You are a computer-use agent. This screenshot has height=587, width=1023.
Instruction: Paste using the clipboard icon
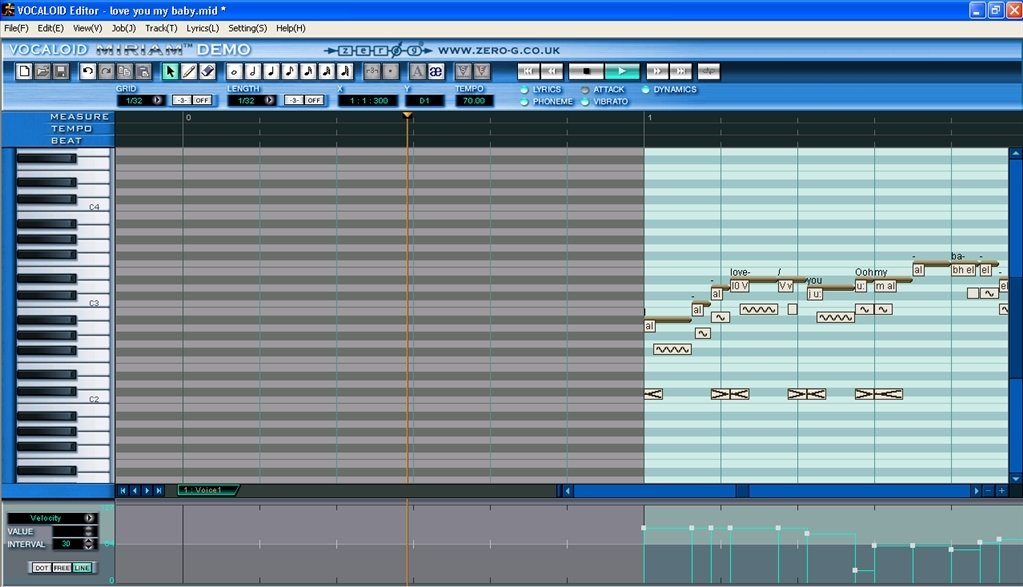click(x=143, y=71)
